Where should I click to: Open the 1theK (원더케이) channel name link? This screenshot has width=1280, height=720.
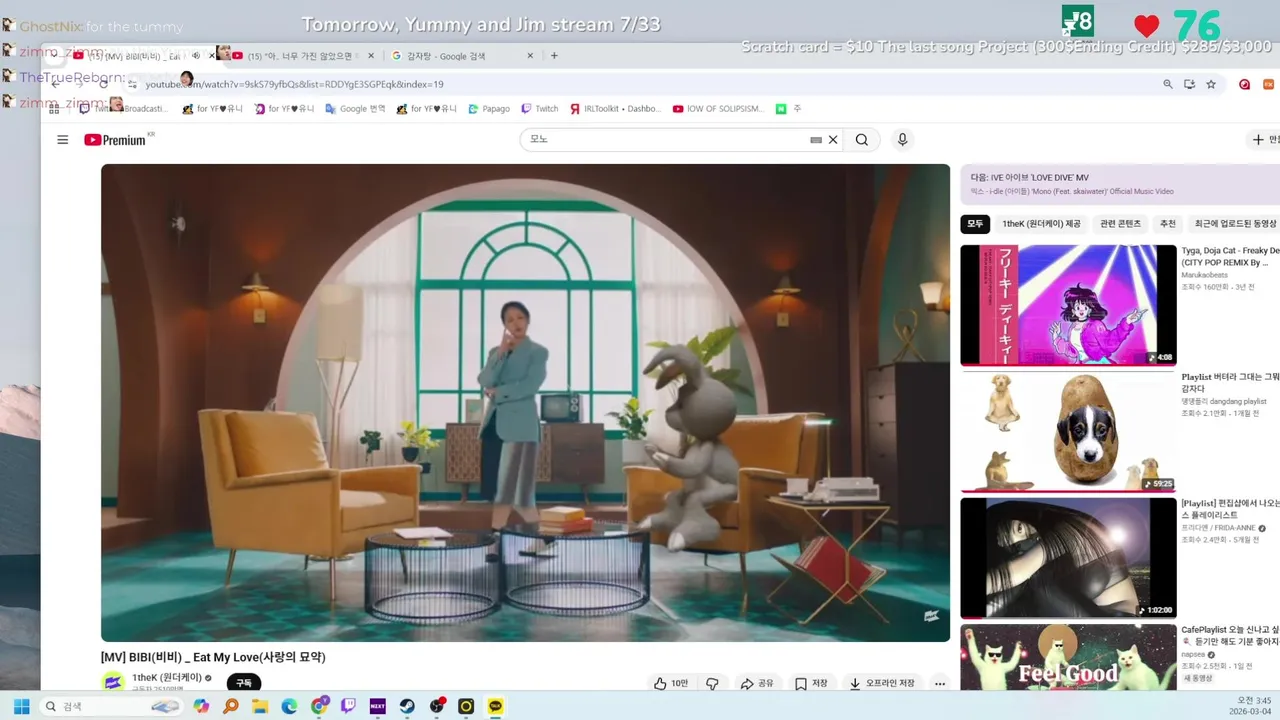166,678
